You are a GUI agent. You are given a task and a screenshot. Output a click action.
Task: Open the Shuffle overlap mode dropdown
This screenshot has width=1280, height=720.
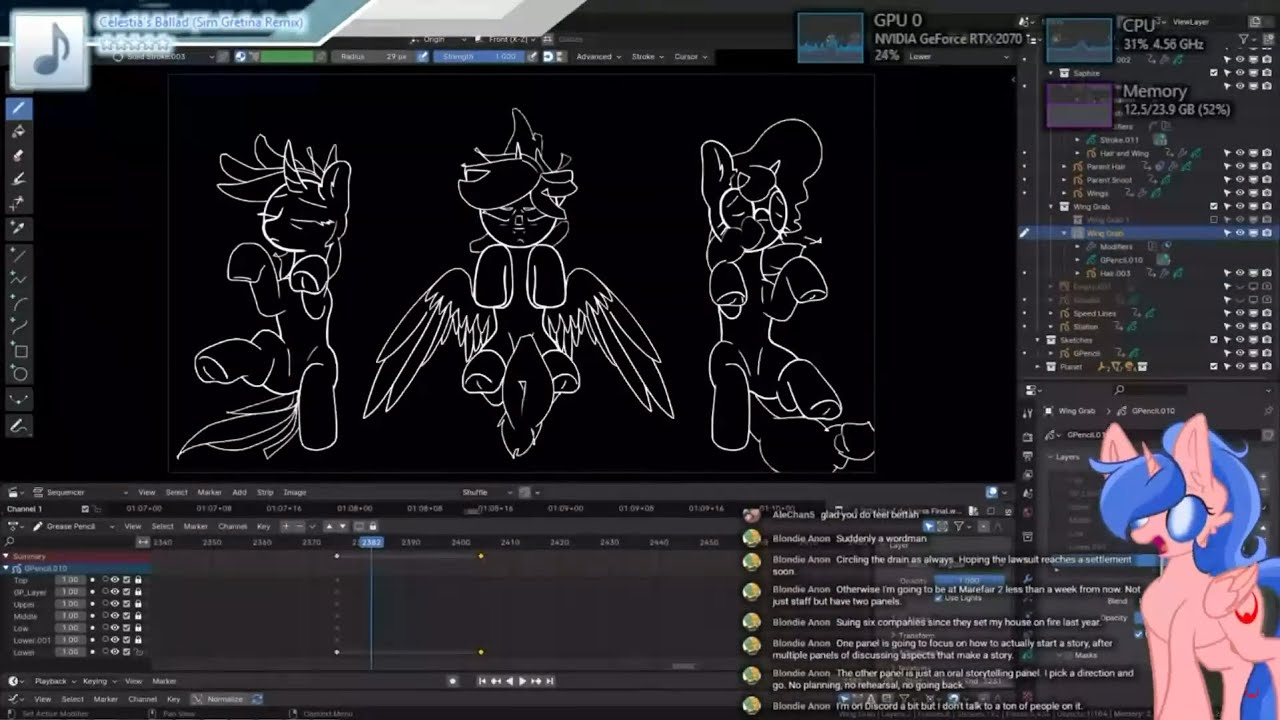(x=487, y=492)
